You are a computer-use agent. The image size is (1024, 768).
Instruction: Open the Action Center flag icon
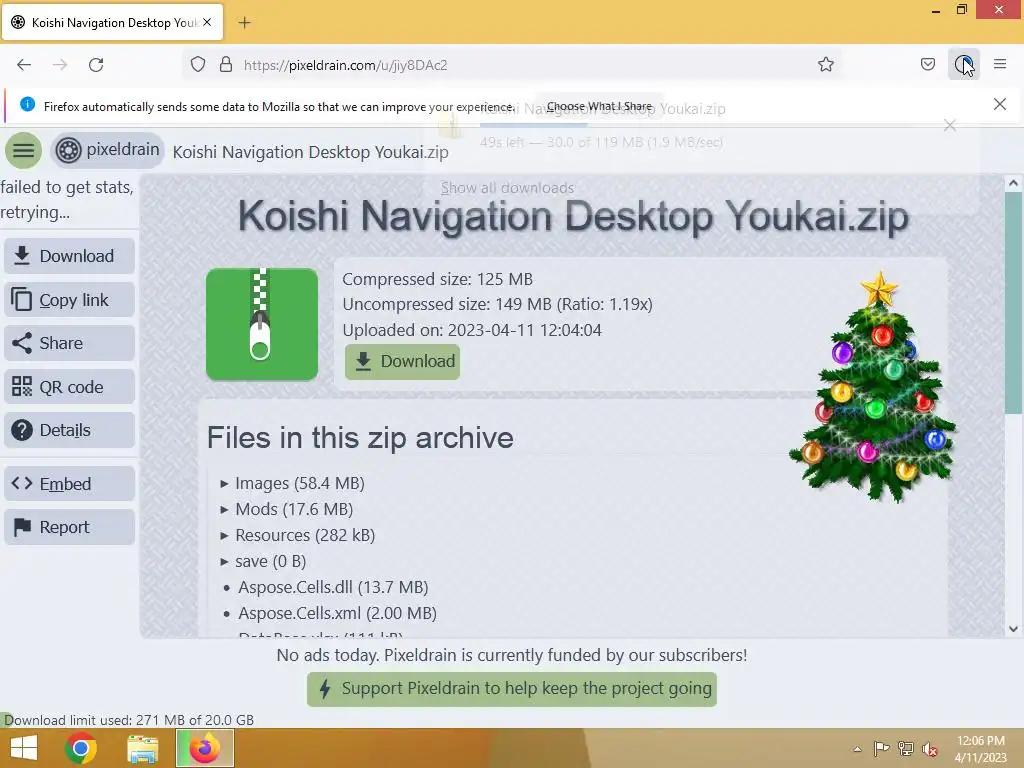(x=882, y=748)
